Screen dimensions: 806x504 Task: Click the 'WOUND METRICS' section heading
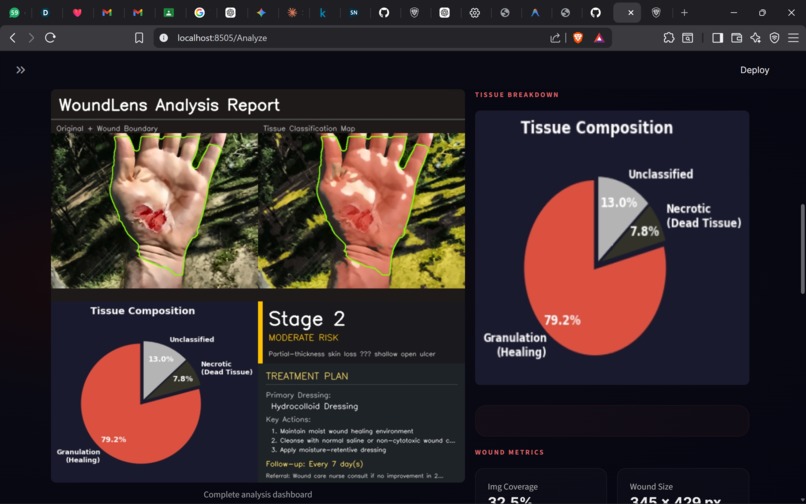click(509, 453)
